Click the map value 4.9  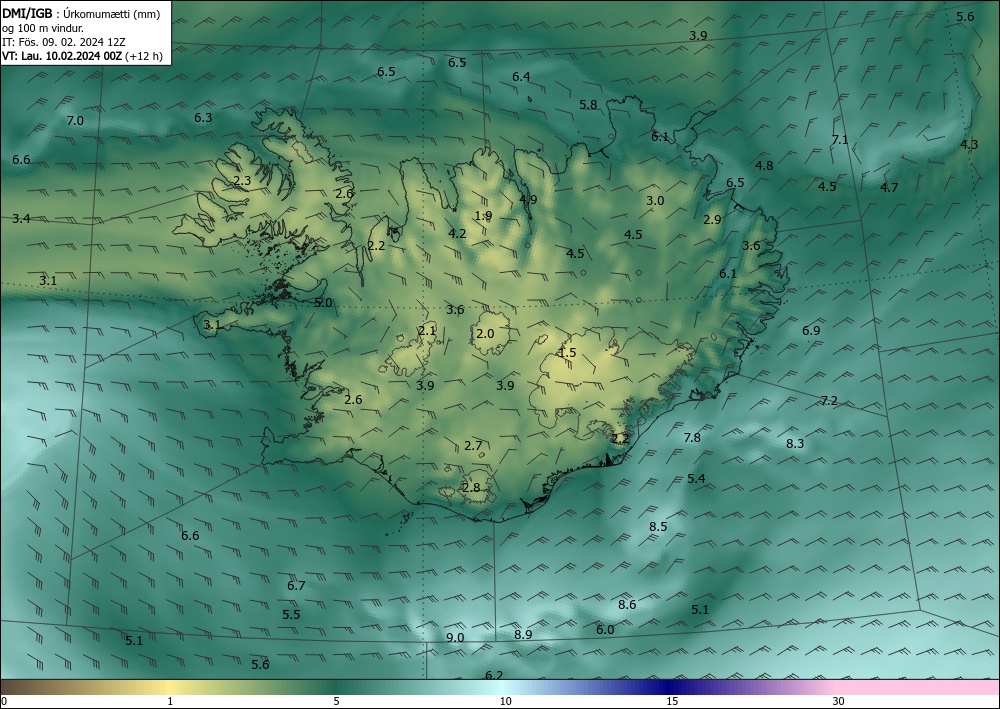528,199
